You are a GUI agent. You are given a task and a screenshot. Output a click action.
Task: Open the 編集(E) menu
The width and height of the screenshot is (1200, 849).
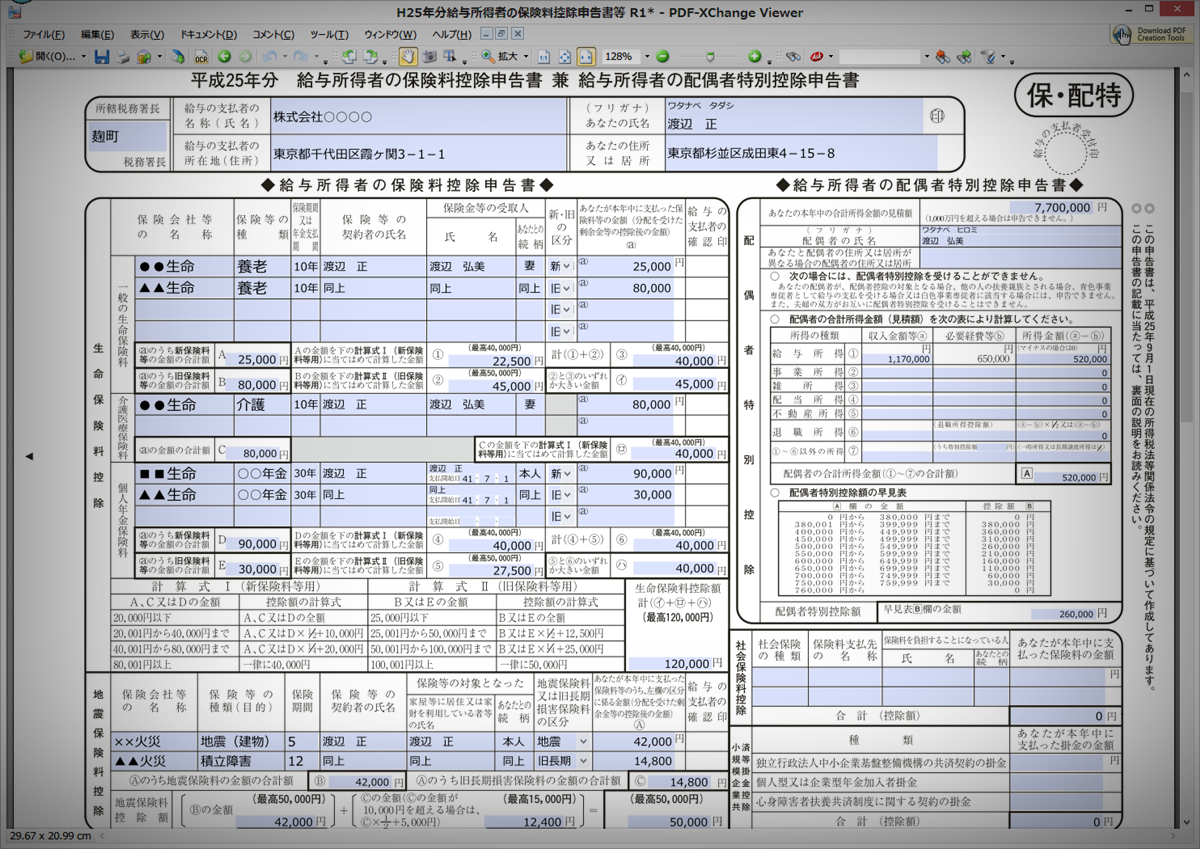[98, 34]
